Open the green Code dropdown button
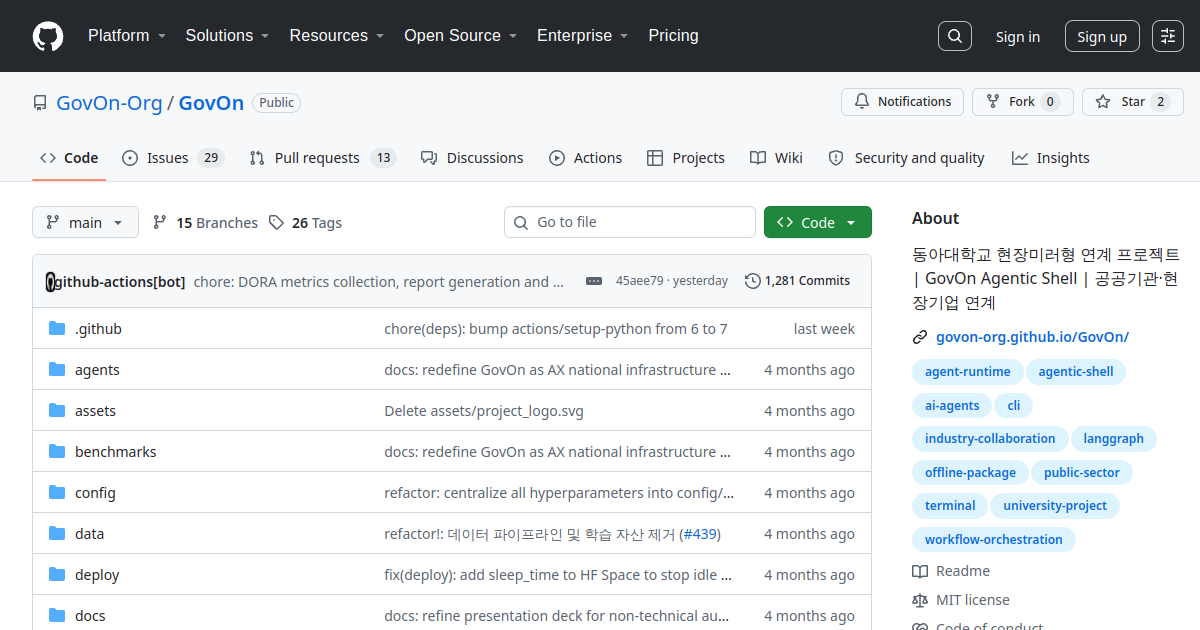Screen dimensions: 1200x630 (x=818, y=223)
